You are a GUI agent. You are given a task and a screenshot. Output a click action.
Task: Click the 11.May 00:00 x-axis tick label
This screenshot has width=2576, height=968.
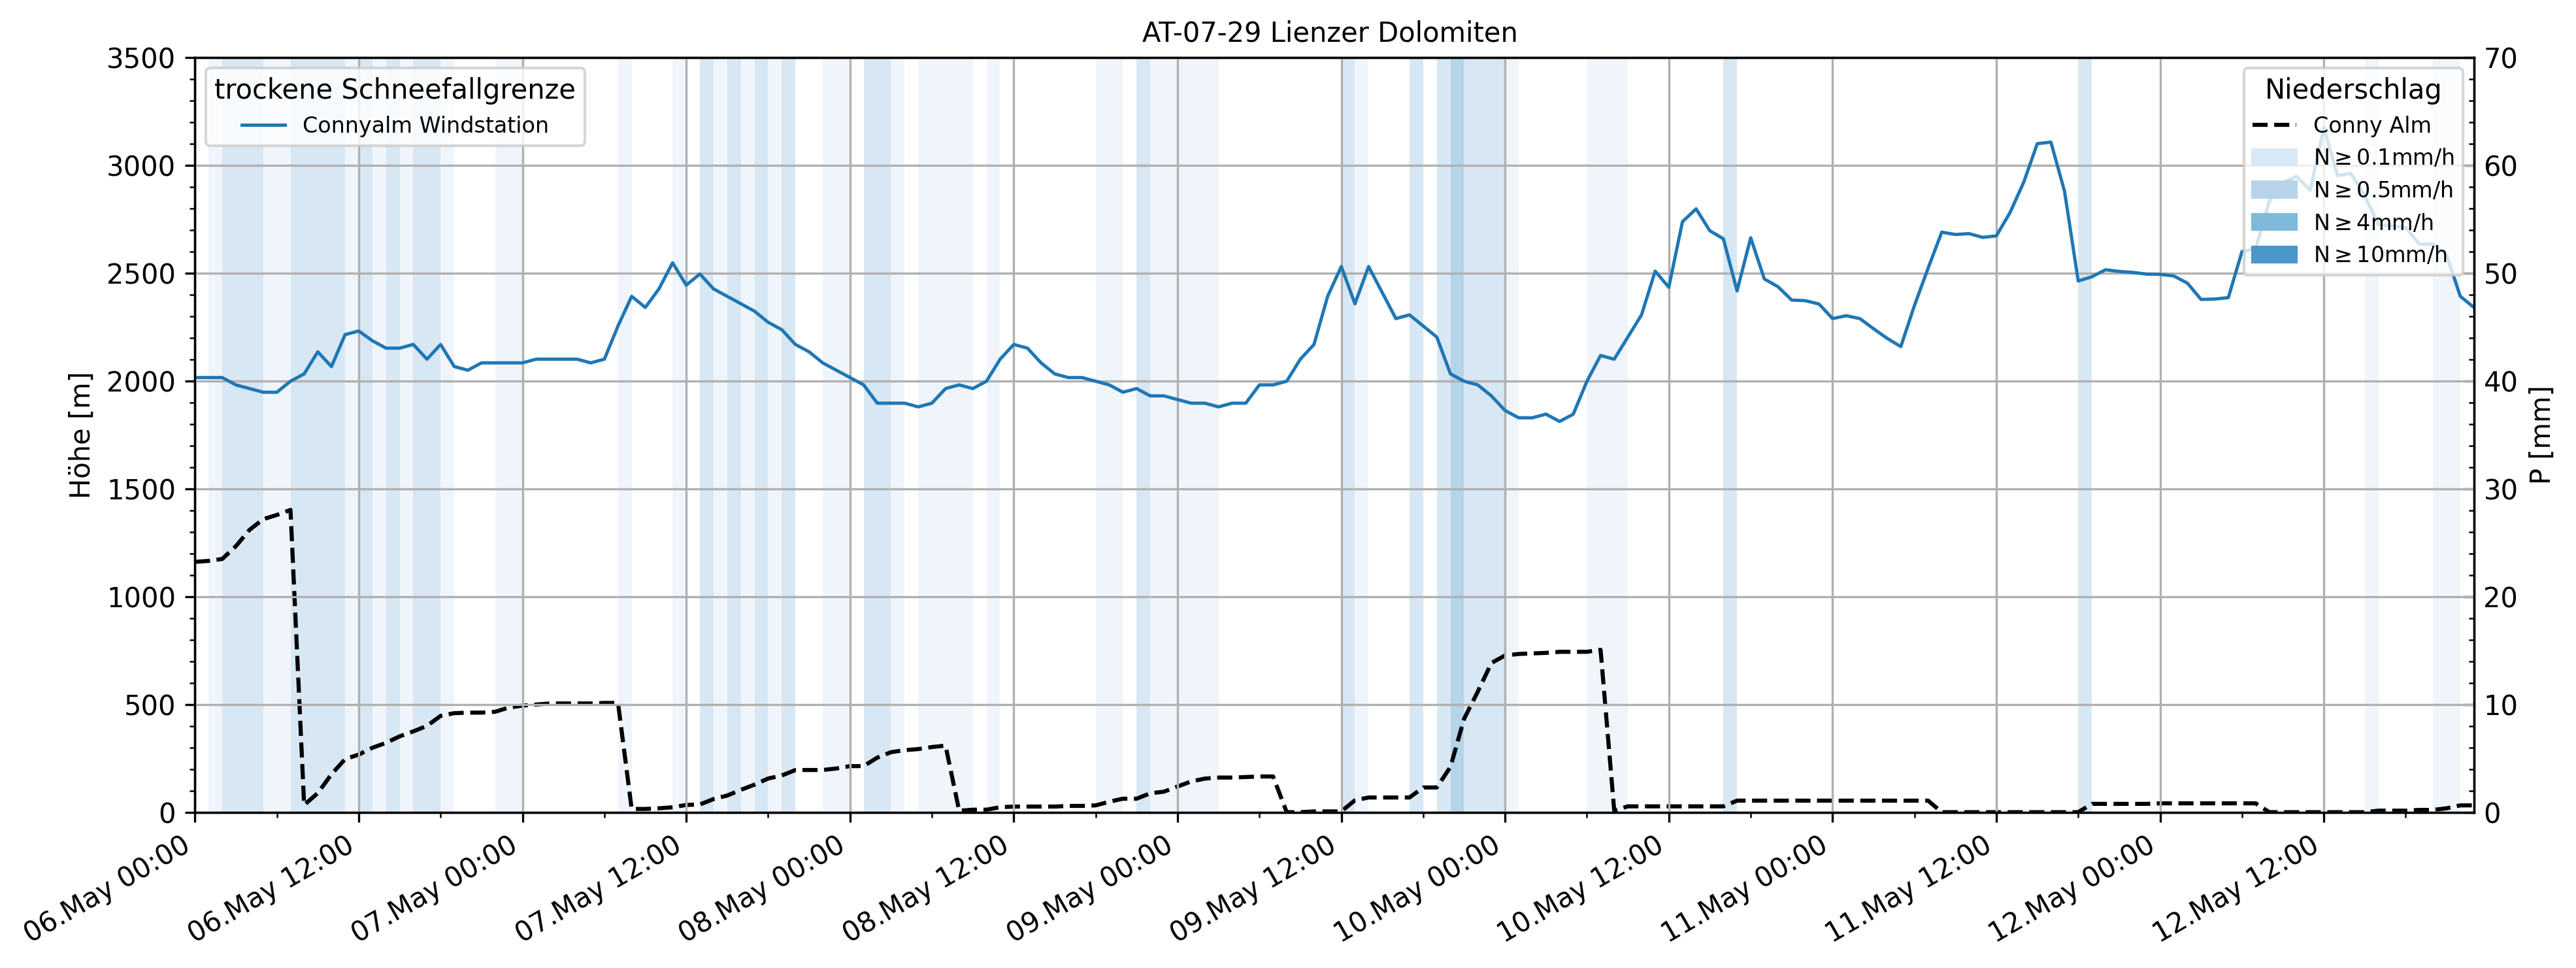point(1744,888)
